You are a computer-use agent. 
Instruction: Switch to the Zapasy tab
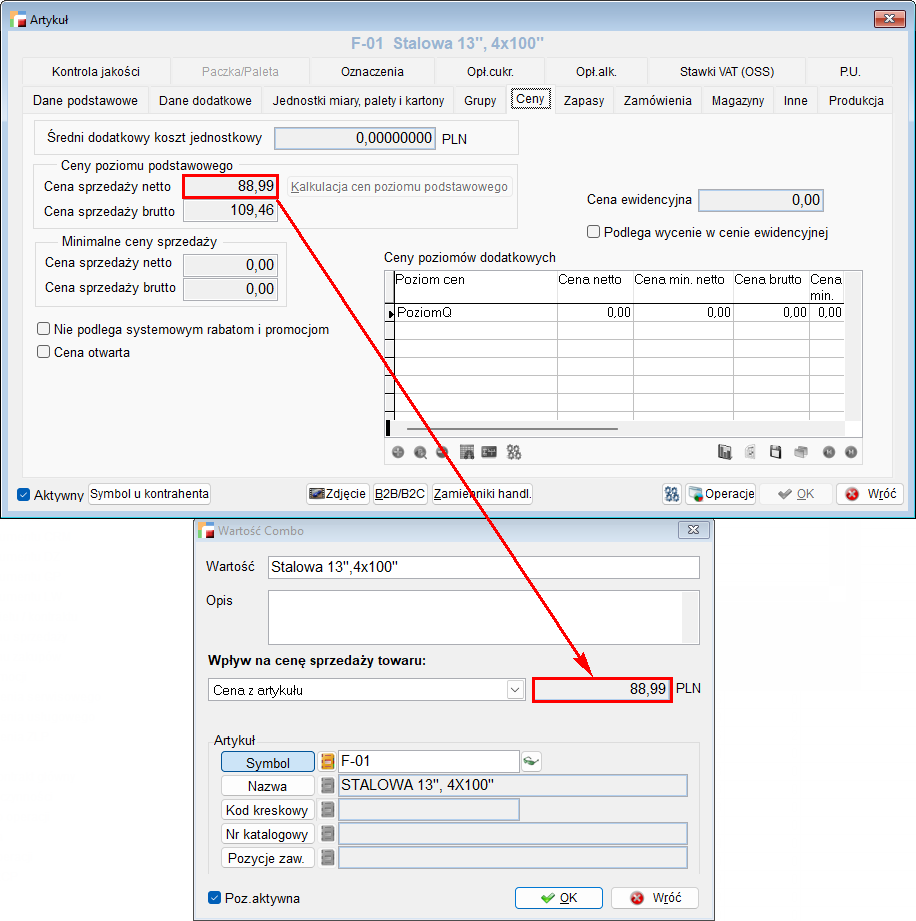tap(583, 100)
